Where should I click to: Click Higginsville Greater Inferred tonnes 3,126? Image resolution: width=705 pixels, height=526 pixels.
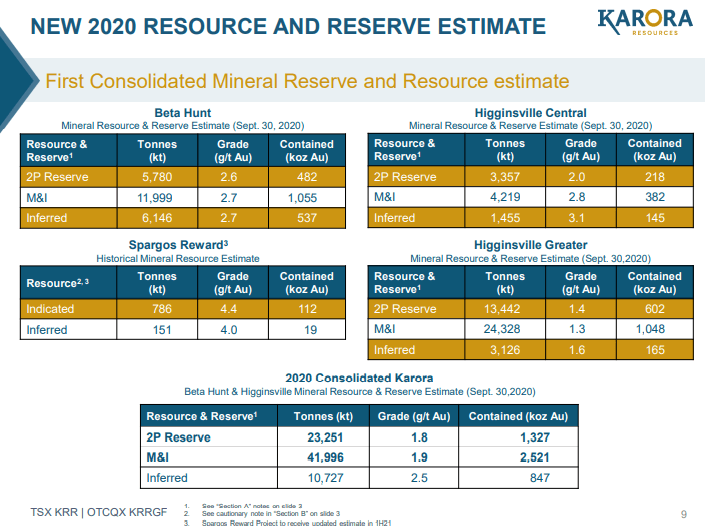505,350
